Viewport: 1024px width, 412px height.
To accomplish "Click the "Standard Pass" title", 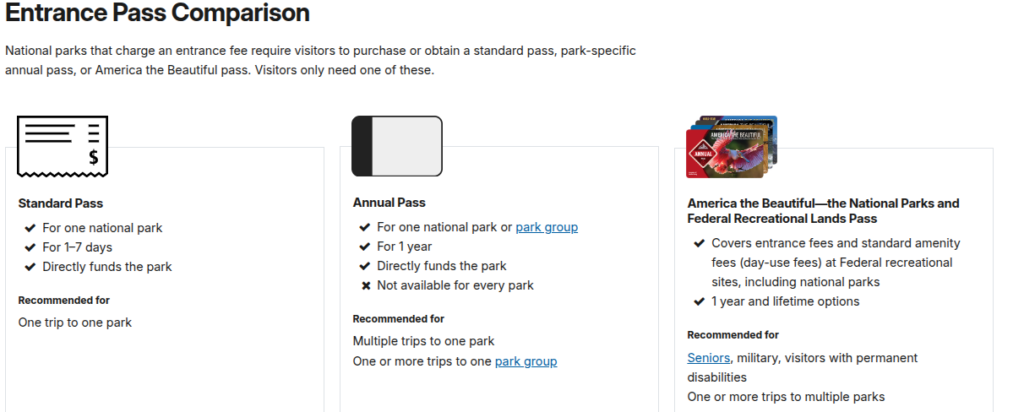I will (61, 203).
